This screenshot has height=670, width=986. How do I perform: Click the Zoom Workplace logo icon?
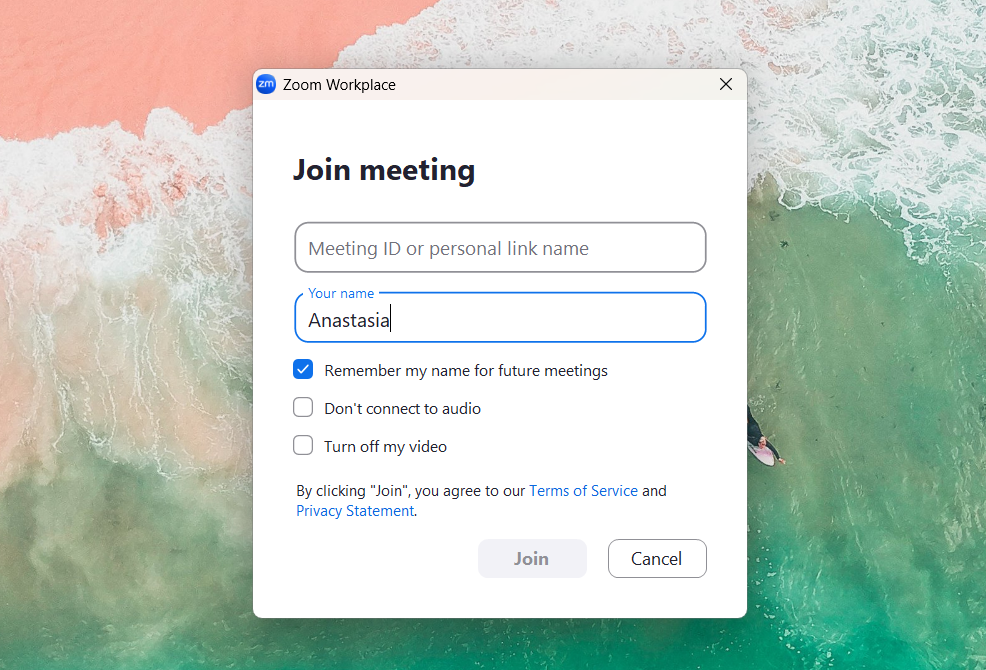pyautogui.click(x=266, y=84)
